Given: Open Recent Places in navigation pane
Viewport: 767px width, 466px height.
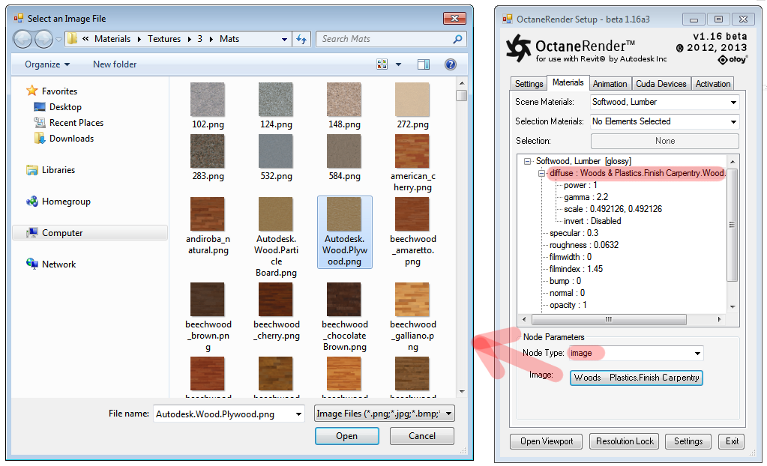Looking at the screenshot, I should (76, 123).
